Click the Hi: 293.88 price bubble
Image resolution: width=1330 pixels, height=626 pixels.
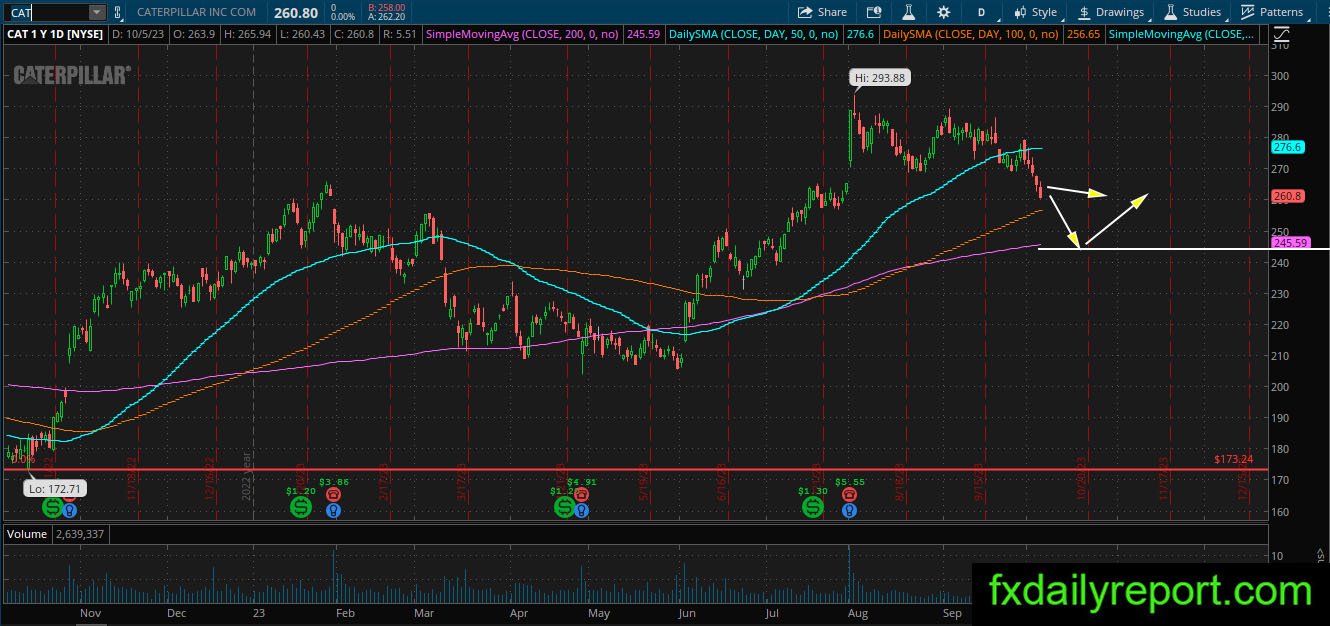[x=879, y=78]
